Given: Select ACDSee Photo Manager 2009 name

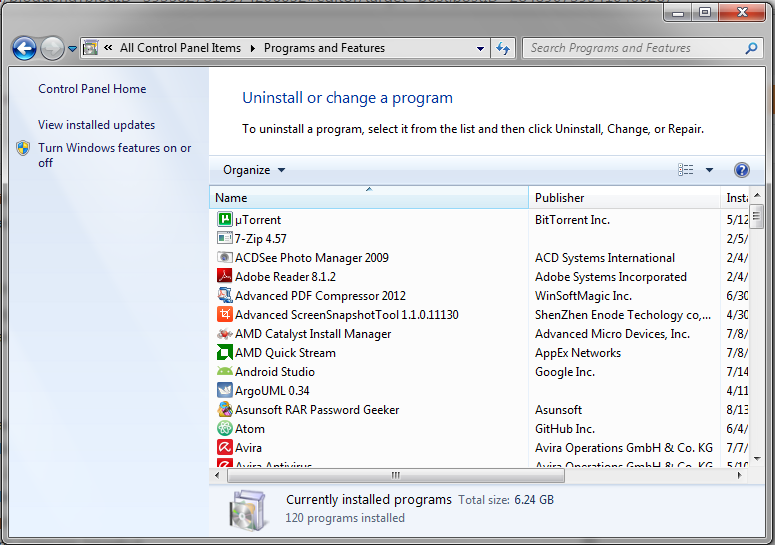Looking at the screenshot, I should point(312,258).
